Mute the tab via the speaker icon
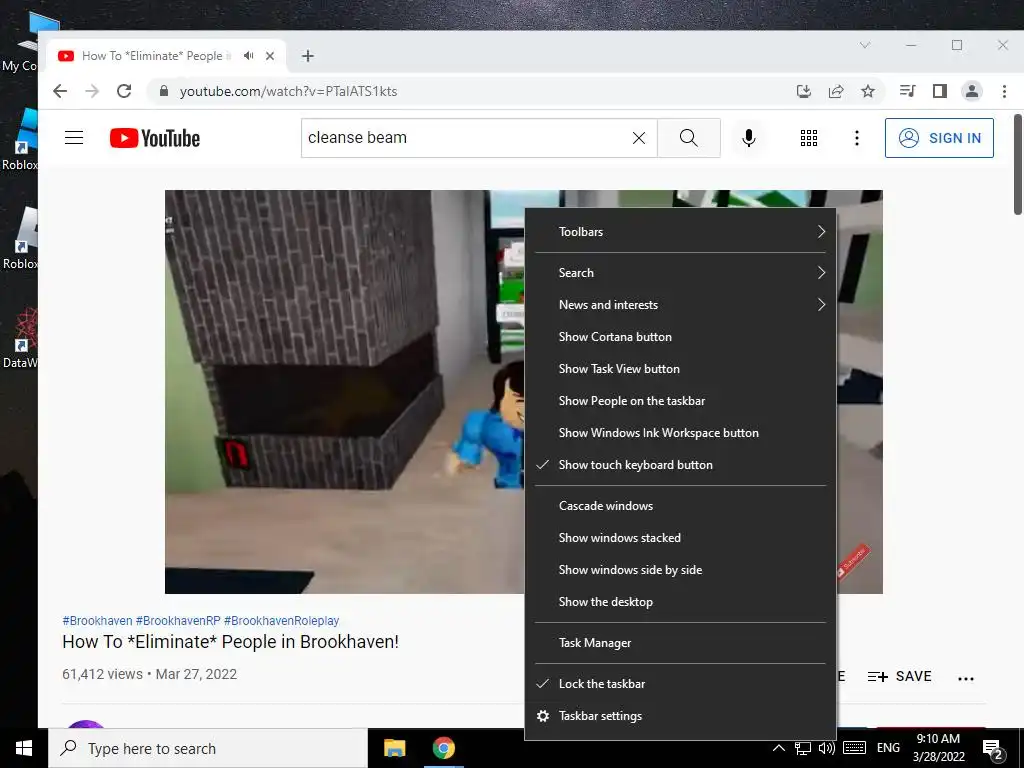1024x768 pixels. coord(248,56)
